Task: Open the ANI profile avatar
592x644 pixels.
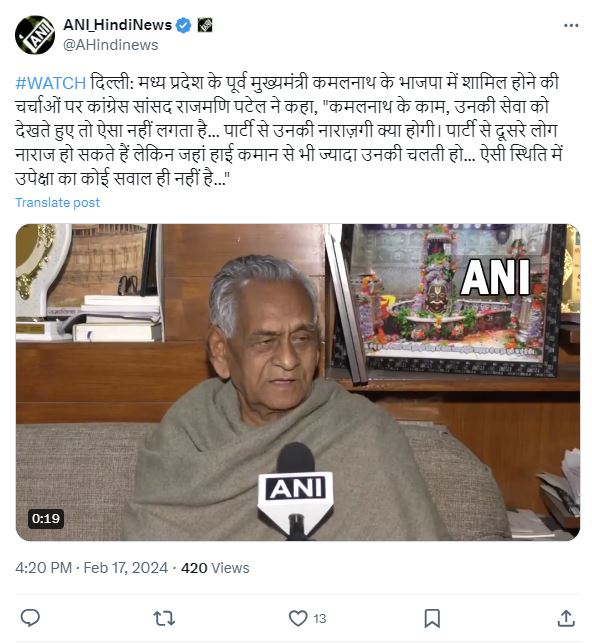Action: click(x=35, y=35)
